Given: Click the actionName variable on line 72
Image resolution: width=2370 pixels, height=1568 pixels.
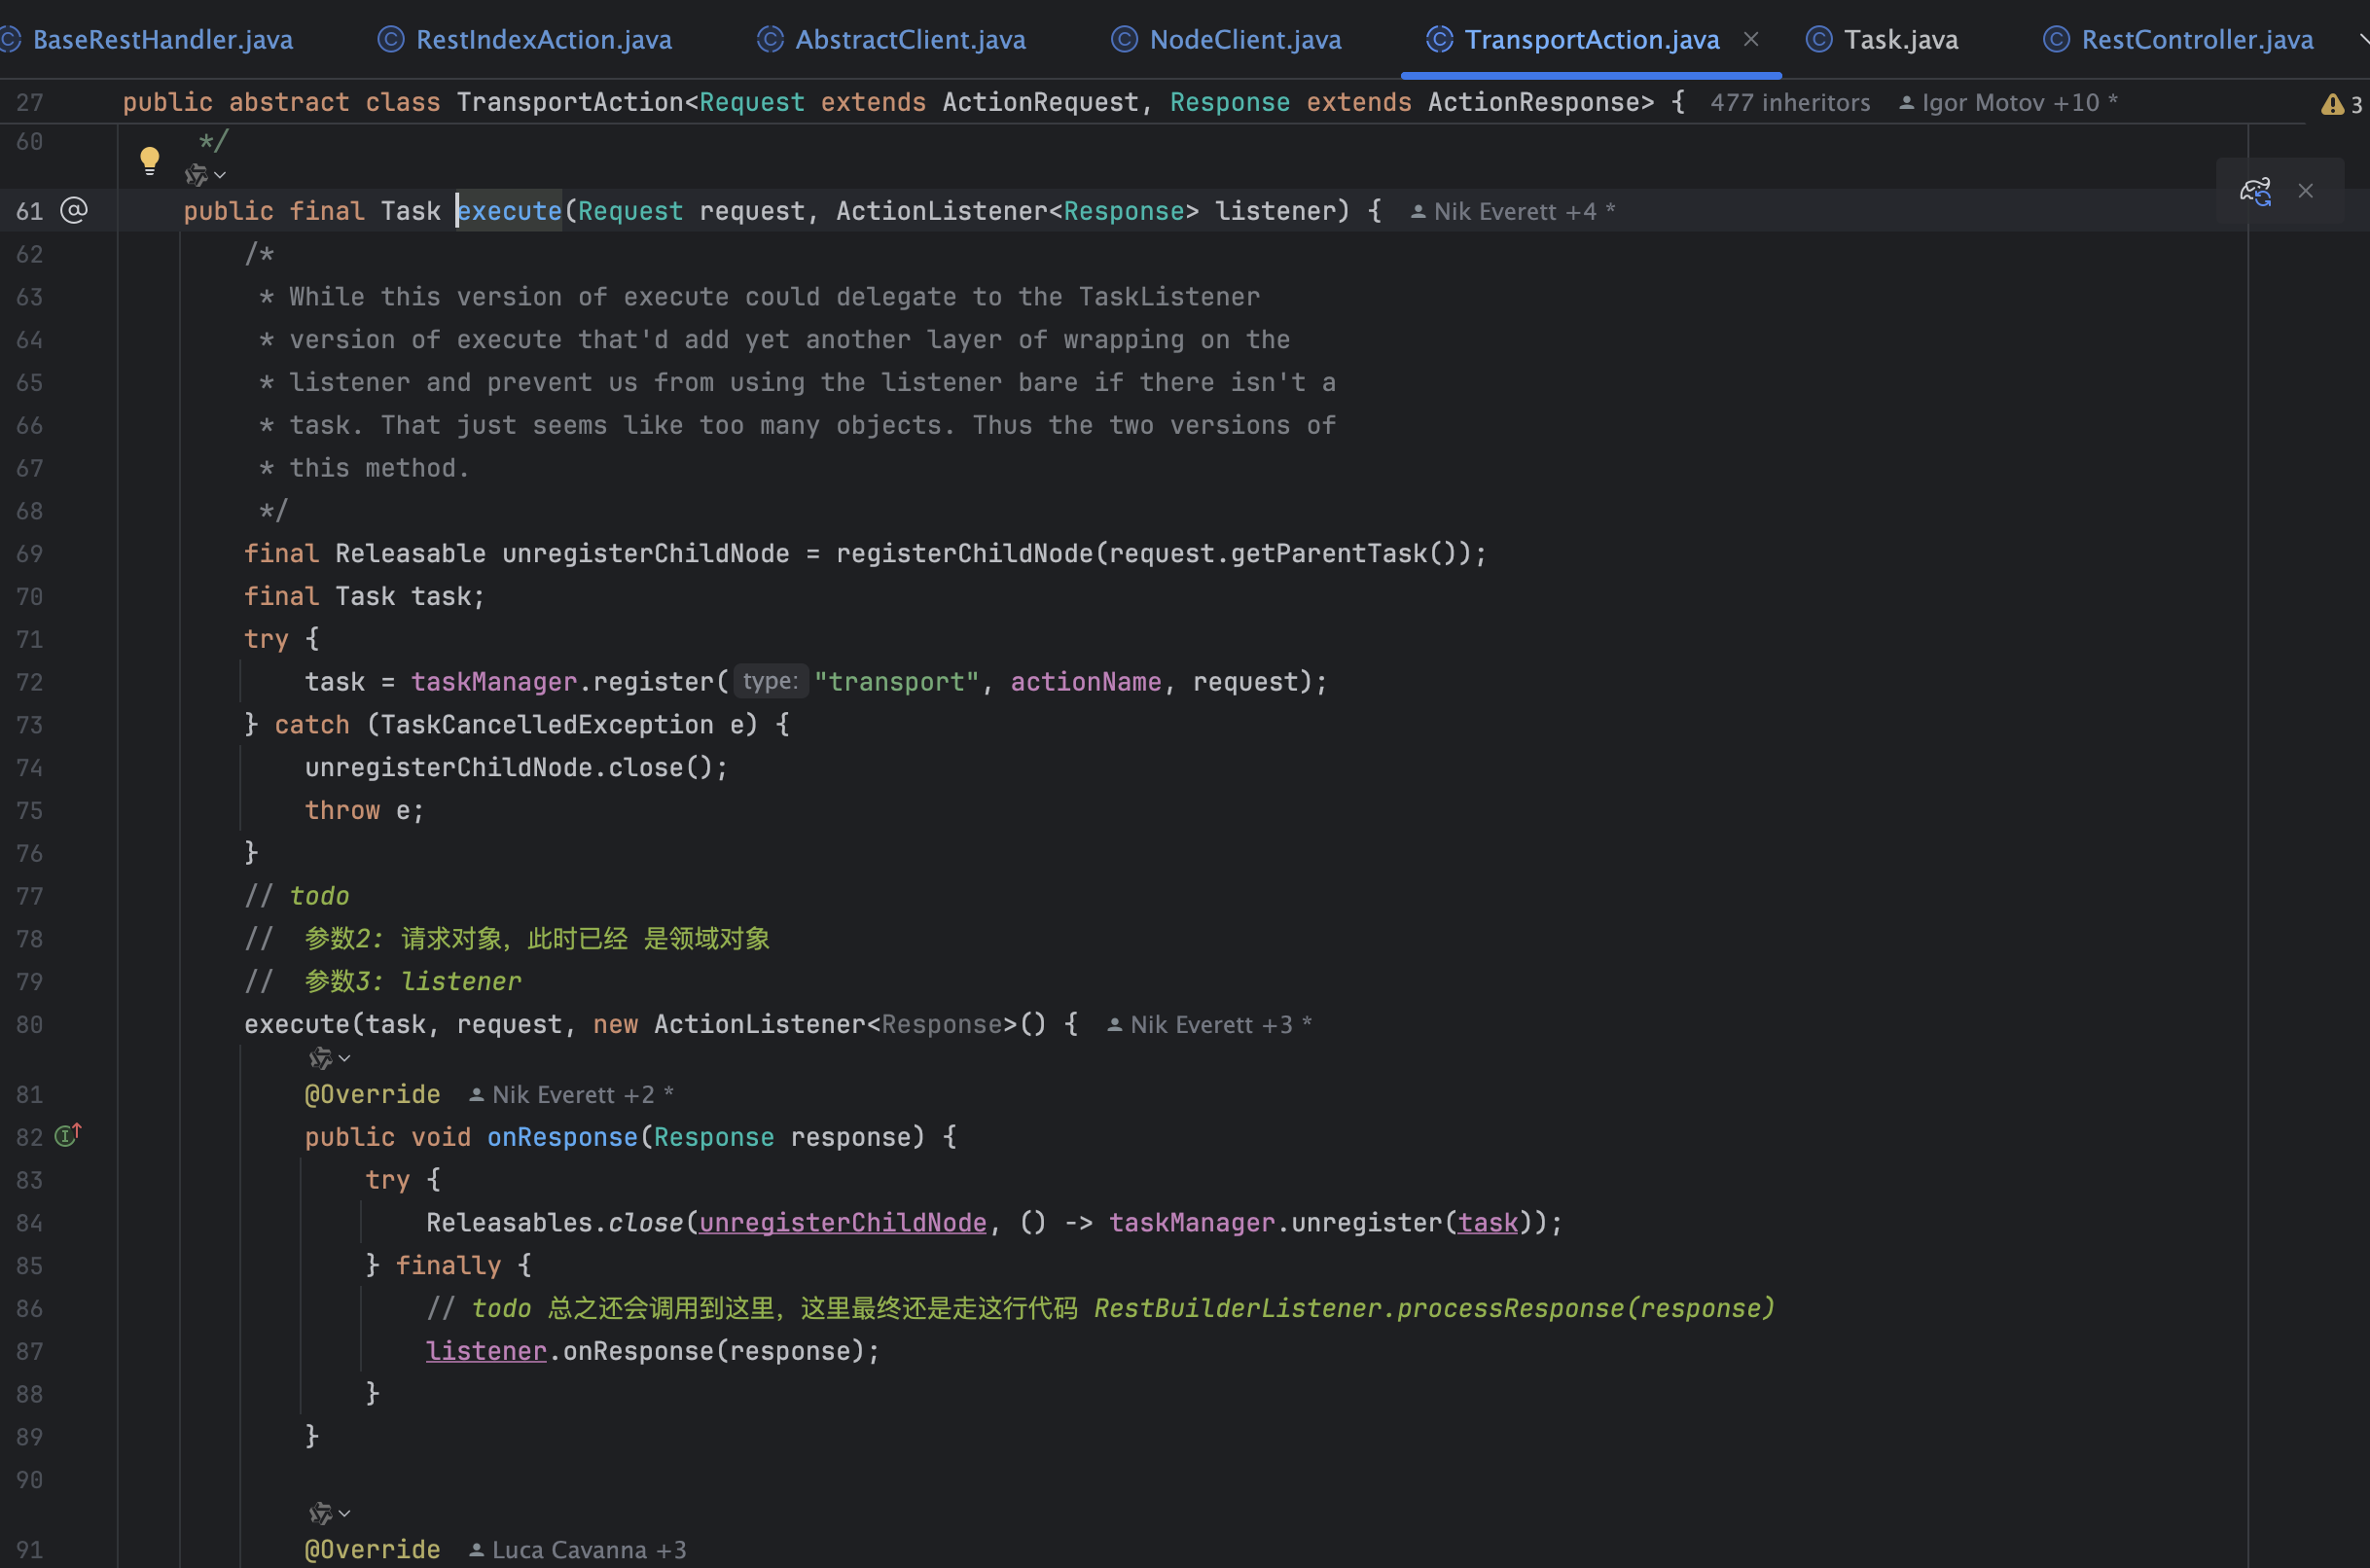Looking at the screenshot, I should coord(1086,682).
